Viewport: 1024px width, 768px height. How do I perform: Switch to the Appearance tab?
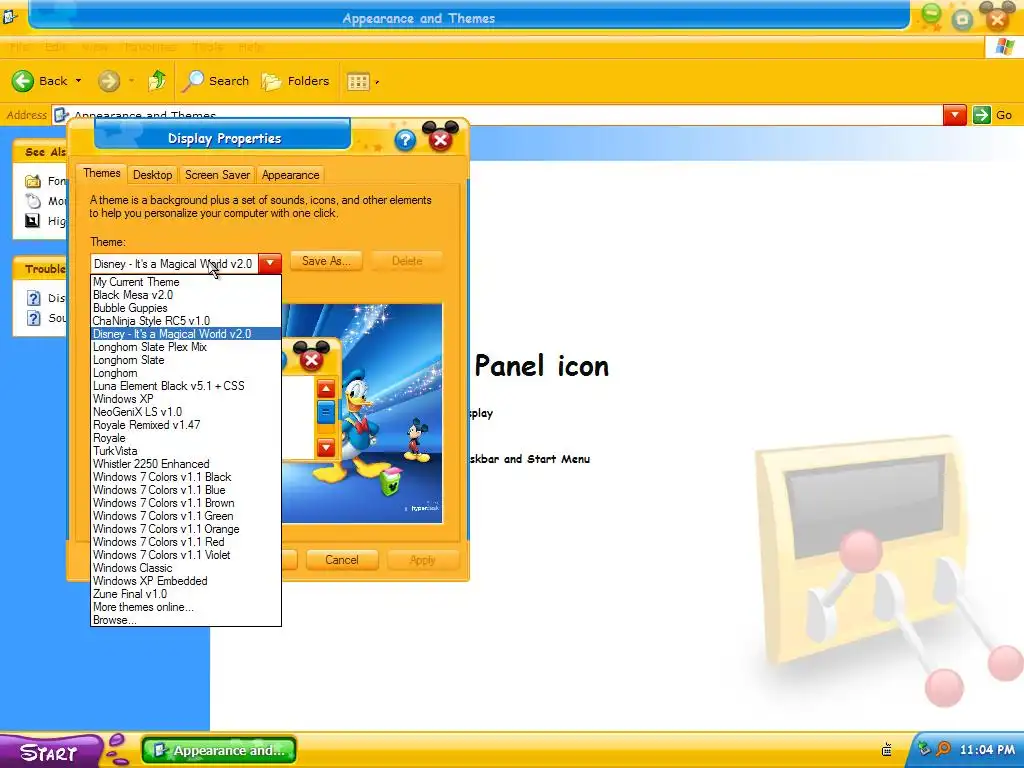(290, 175)
